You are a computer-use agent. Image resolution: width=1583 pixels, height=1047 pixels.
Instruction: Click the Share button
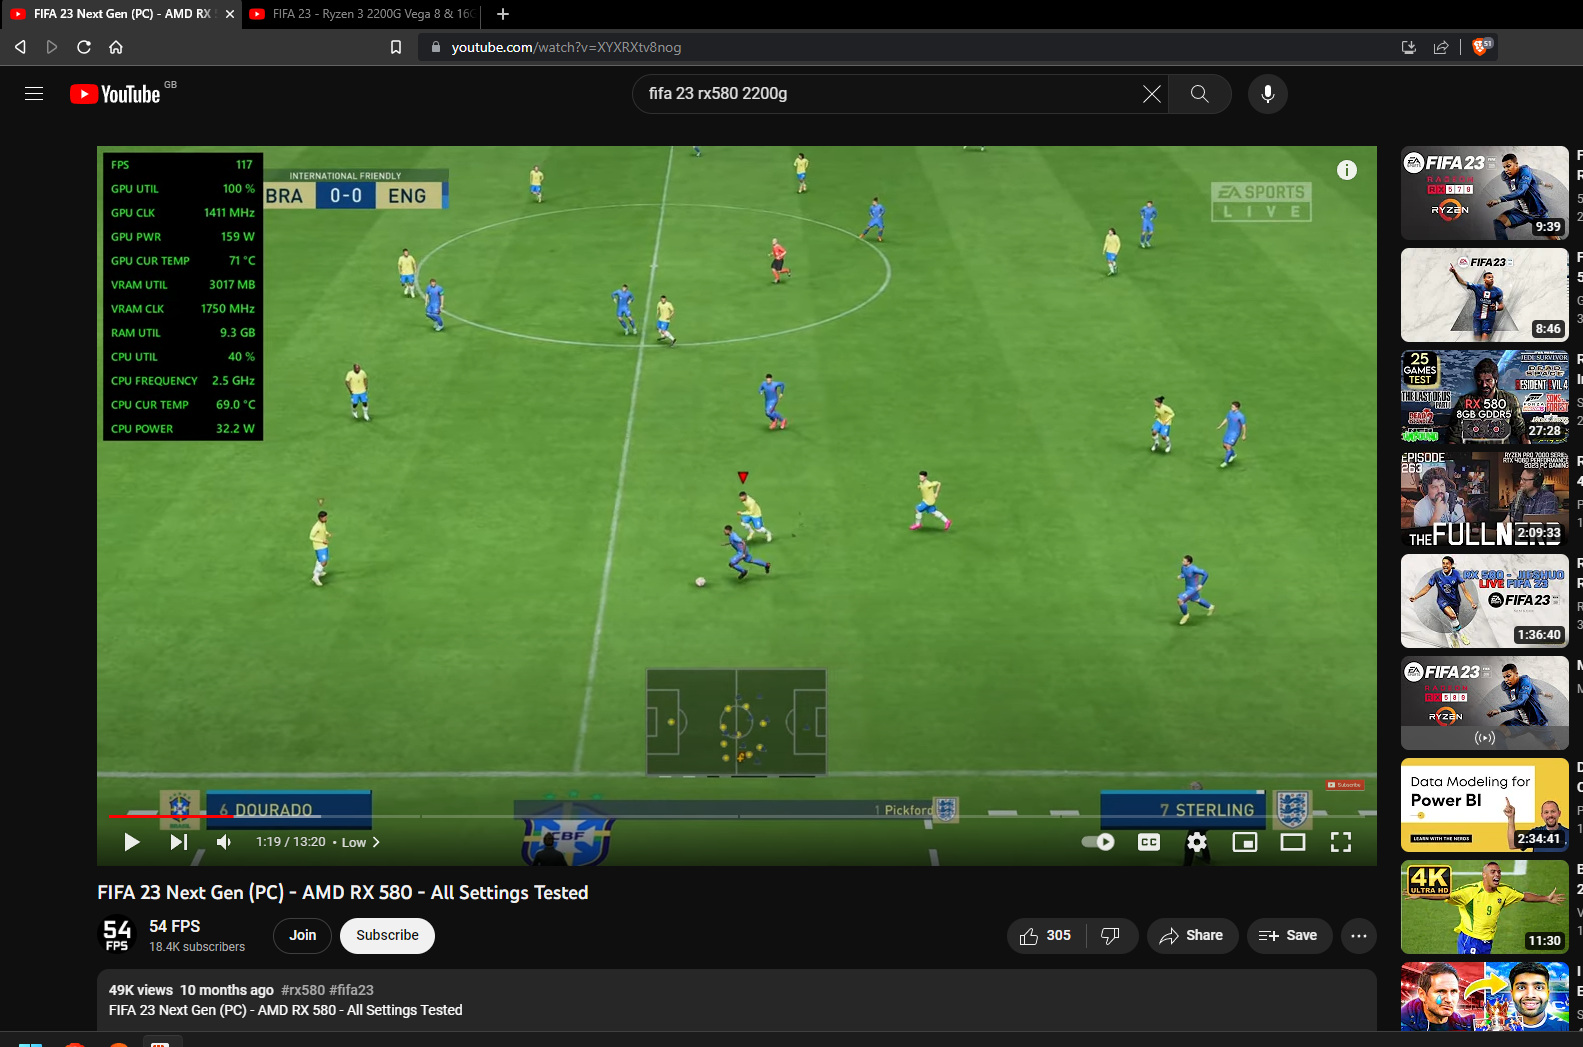1192,936
